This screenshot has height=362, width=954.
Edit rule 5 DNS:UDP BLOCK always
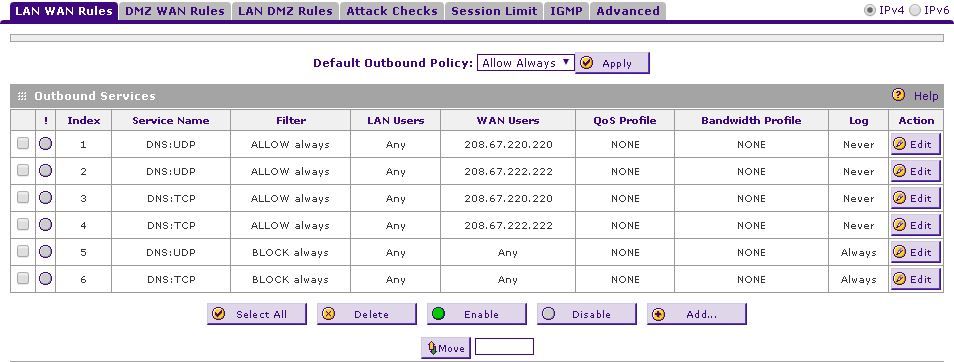[915, 252]
